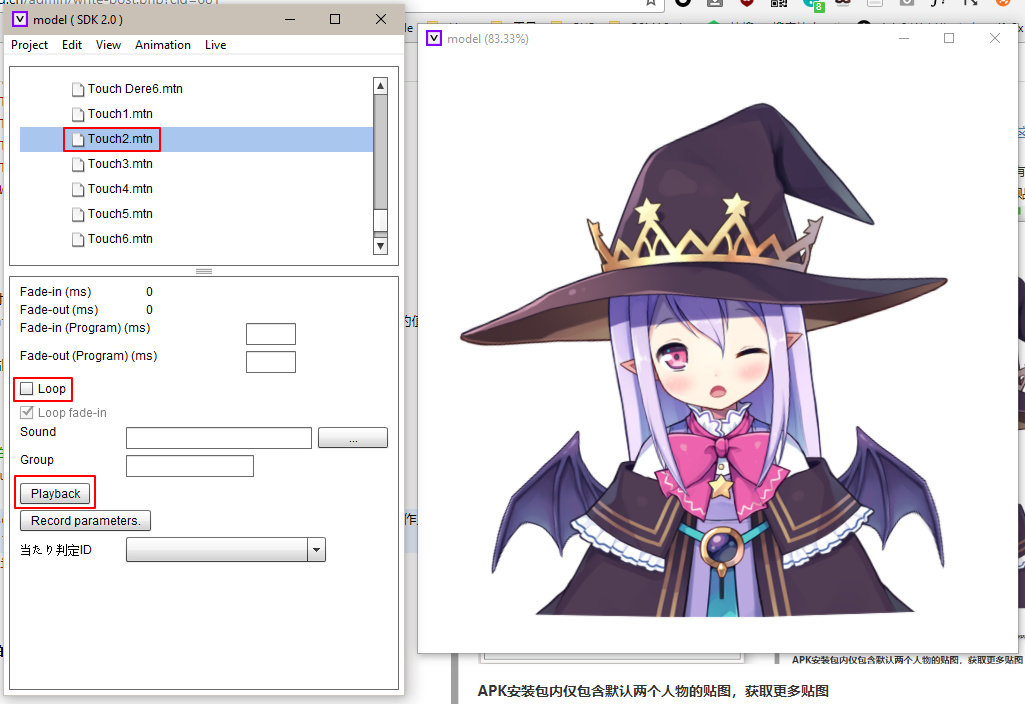The height and width of the screenshot is (704, 1025).
Task: Enable the Loop checkbox
Action: pos(27,389)
